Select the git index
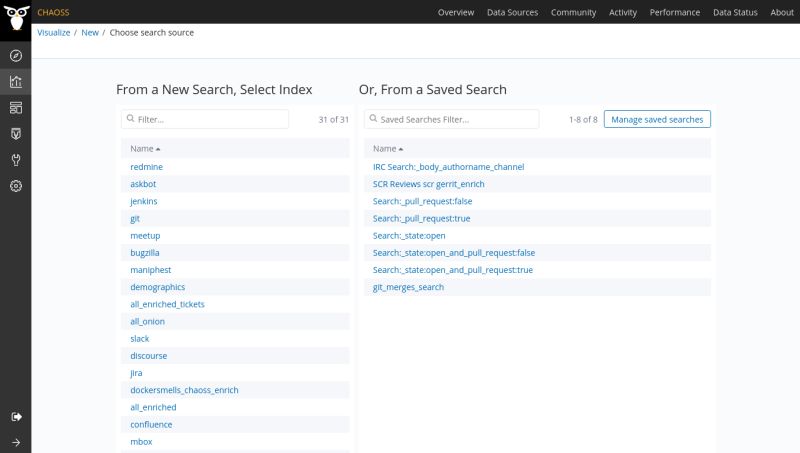This screenshot has width=800, height=453. tap(135, 218)
